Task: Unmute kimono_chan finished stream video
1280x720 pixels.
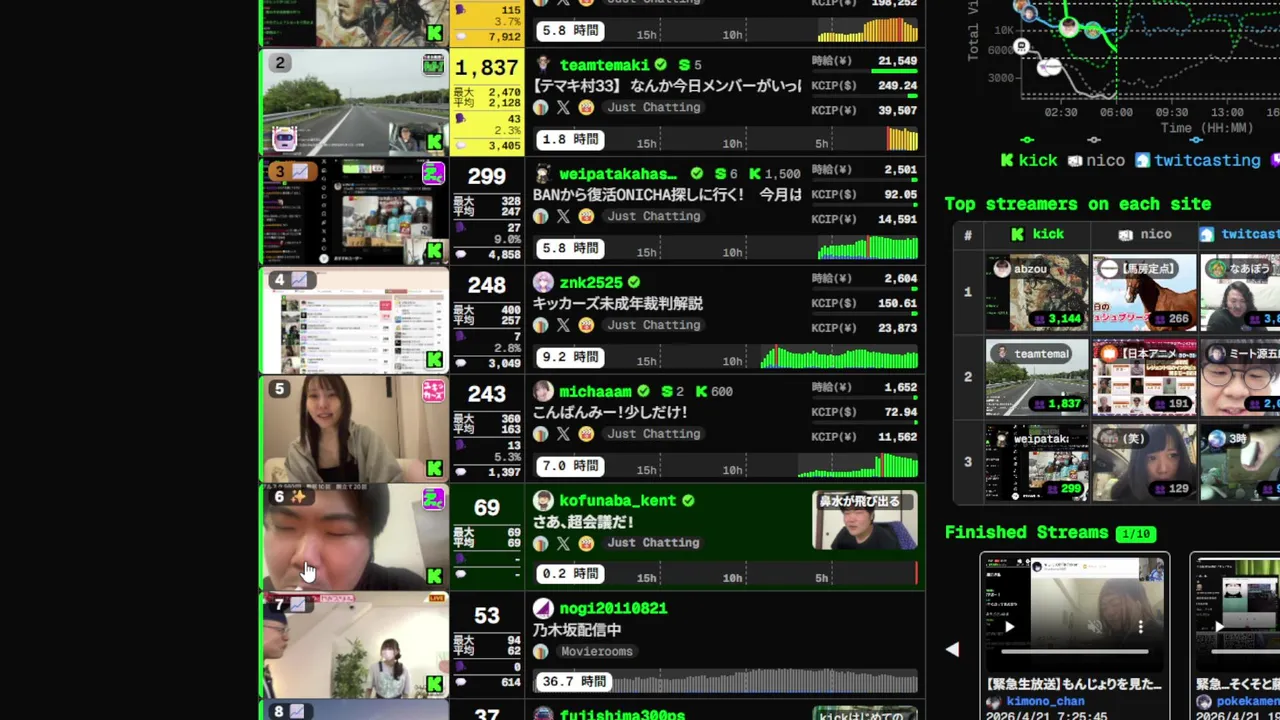Action: [x=1095, y=628]
